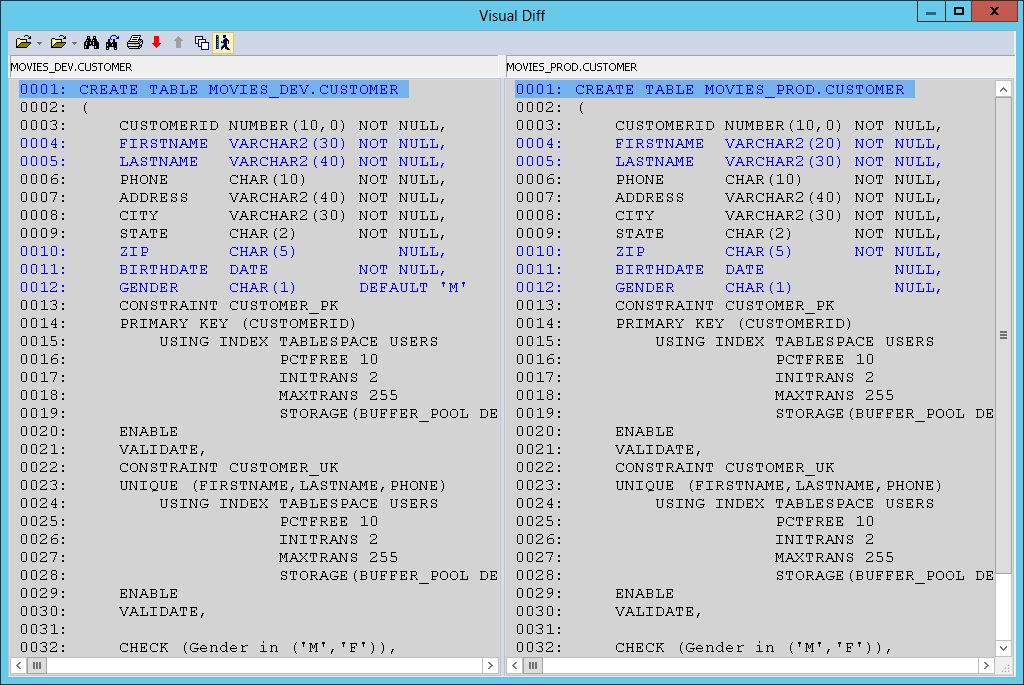Screen dimensions: 1024x685
Task: Open right file with second folder icon
Action: pos(58,42)
